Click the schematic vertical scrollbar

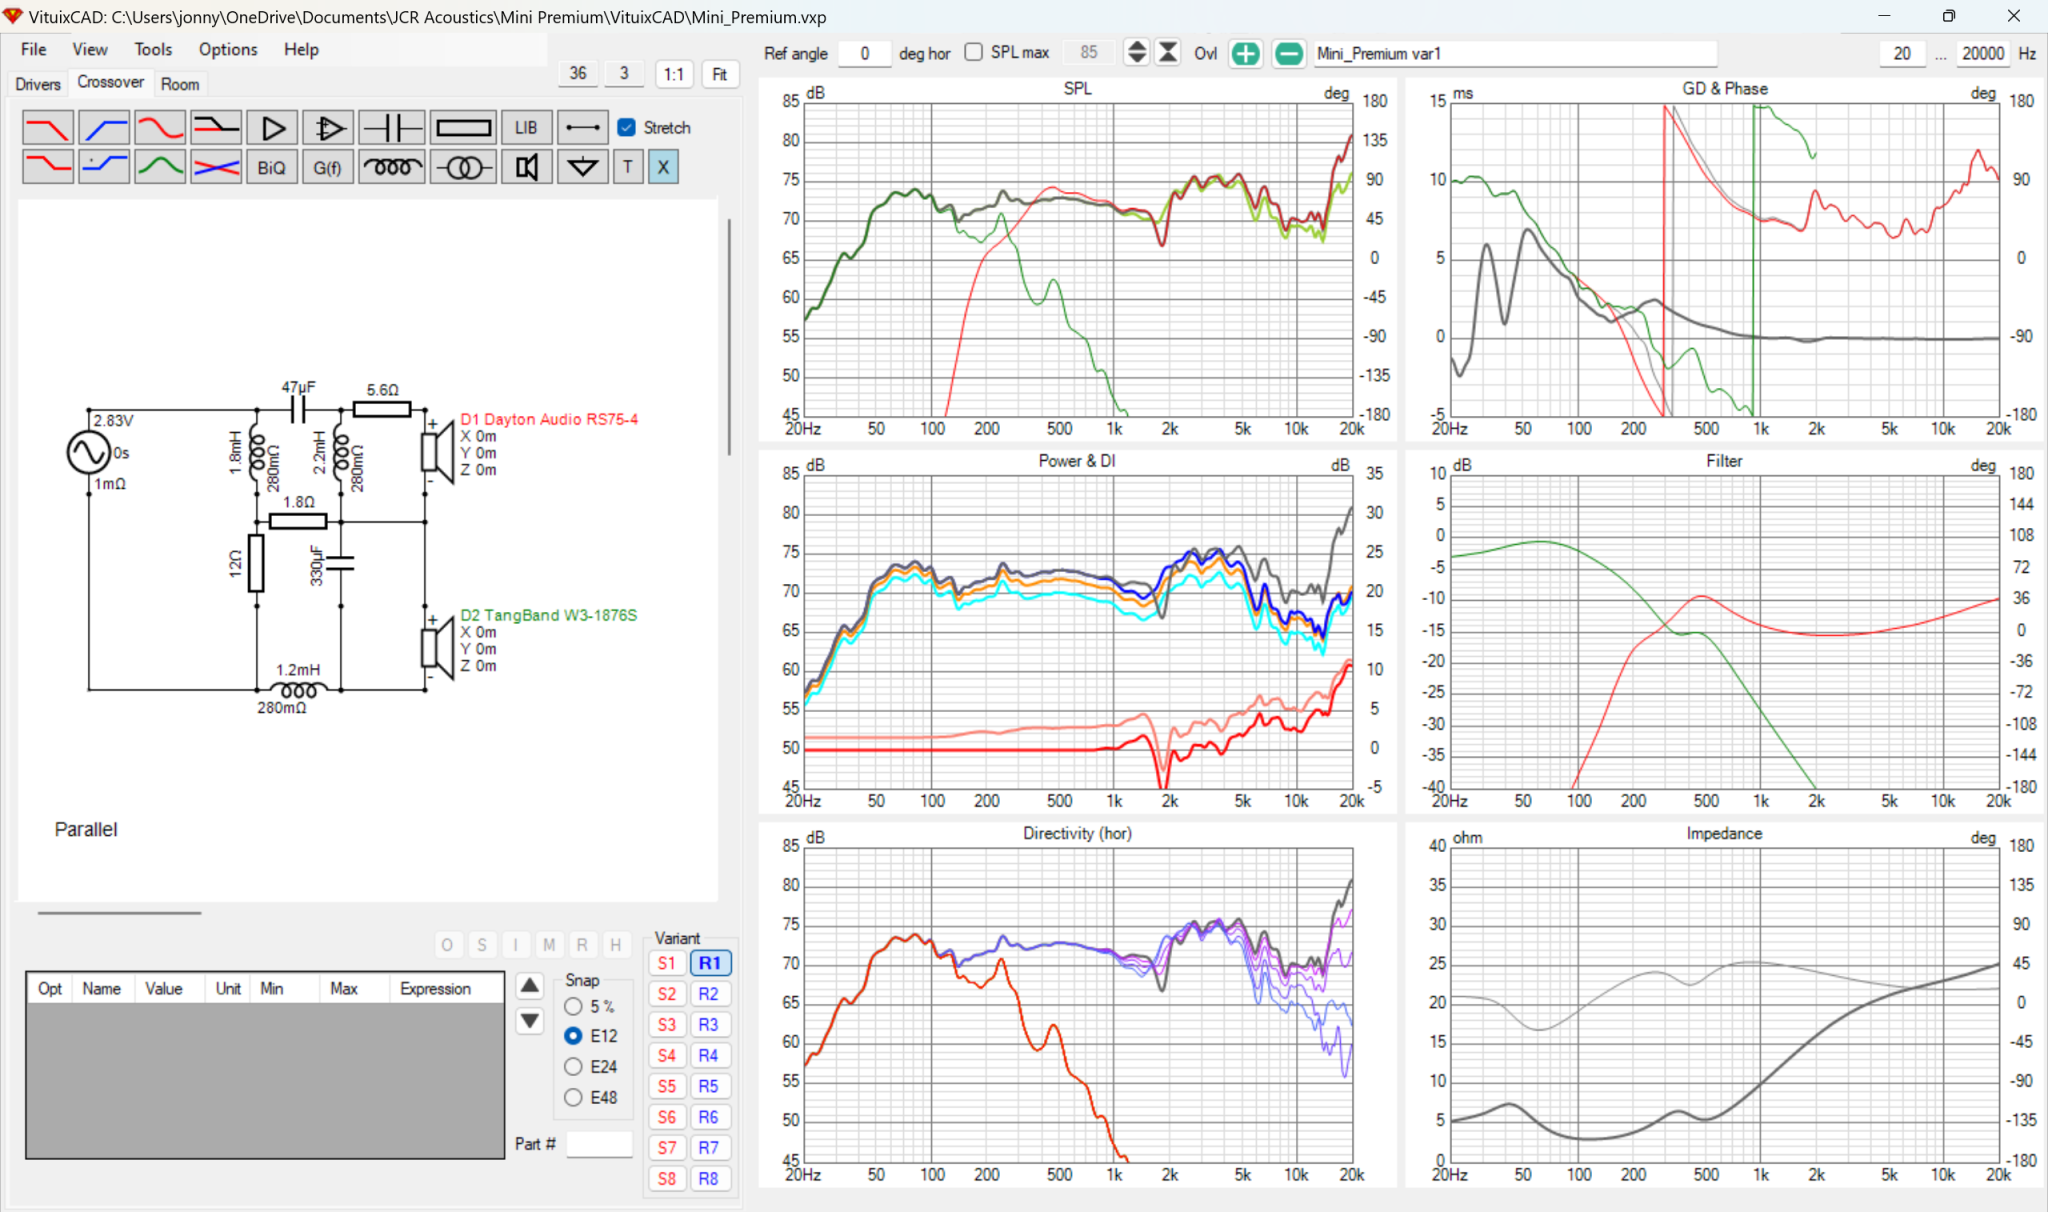(729, 335)
